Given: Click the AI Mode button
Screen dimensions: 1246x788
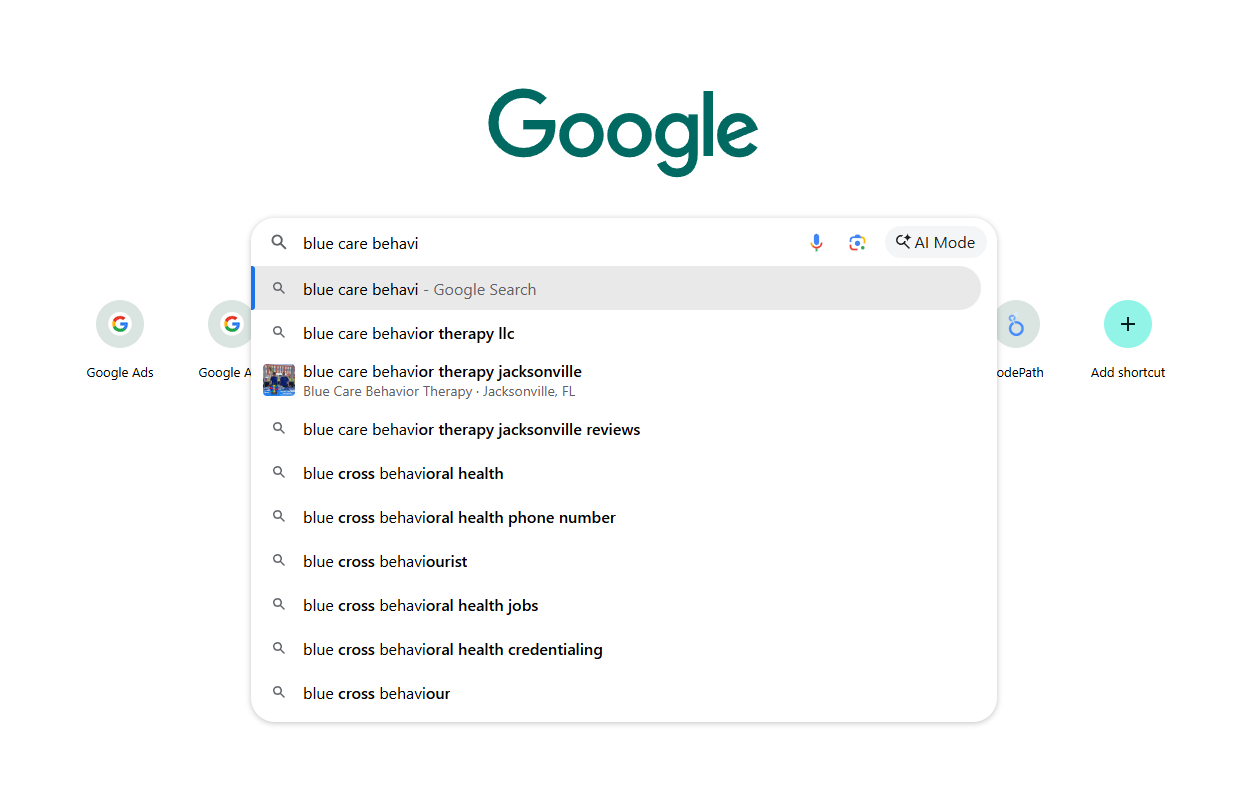Looking at the screenshot, I should [936, 242].
